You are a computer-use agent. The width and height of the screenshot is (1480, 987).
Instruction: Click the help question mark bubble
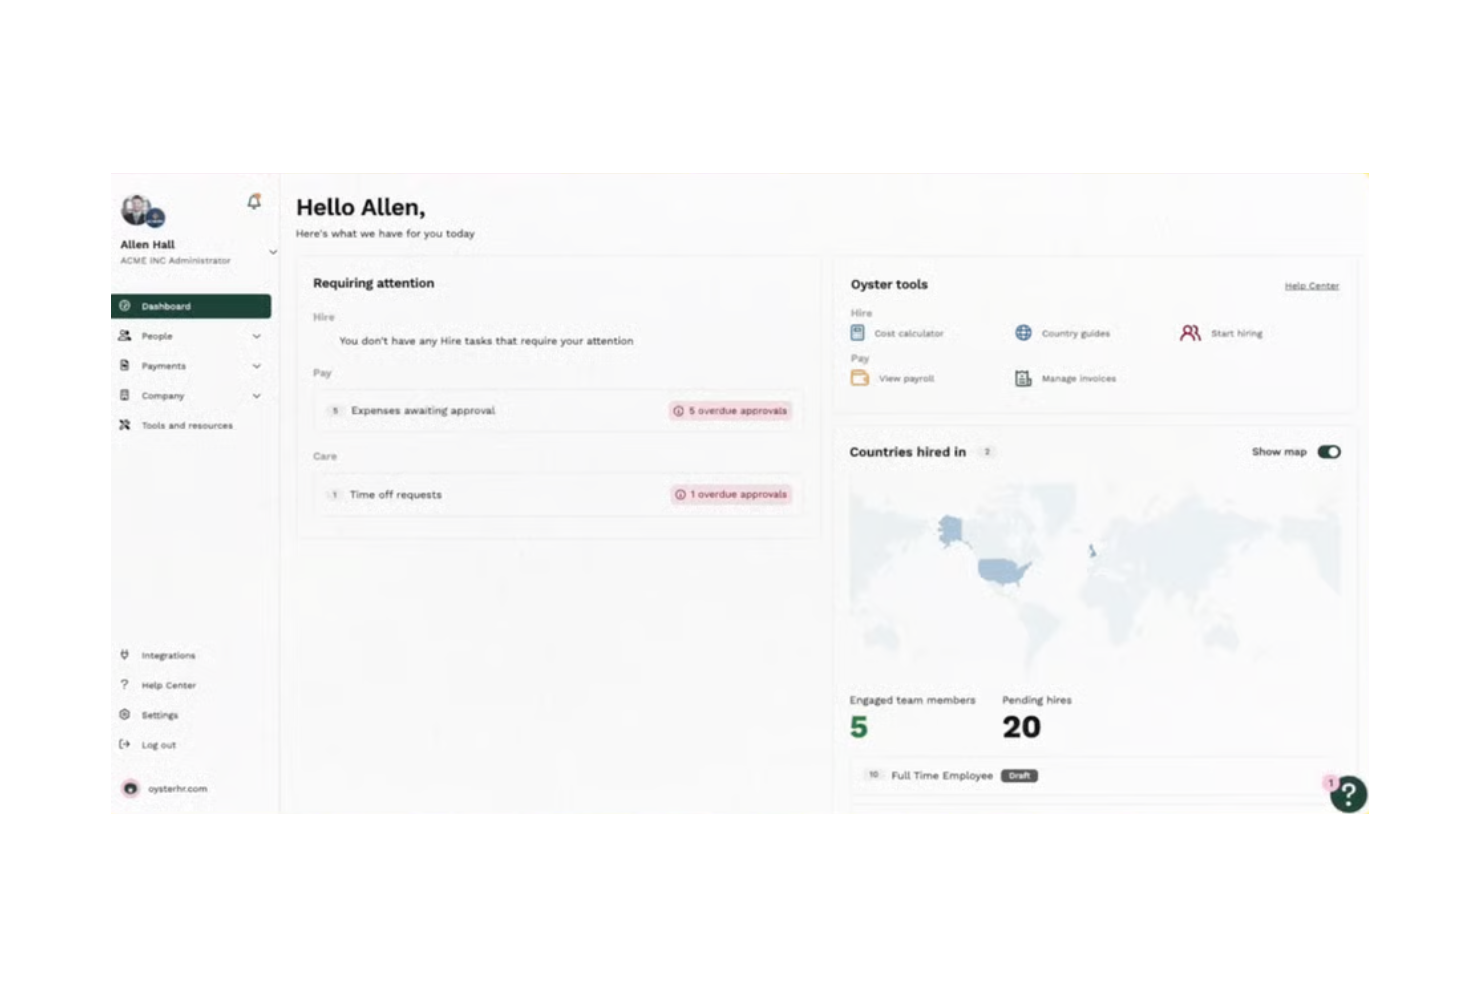click(x=1348, y=794)
